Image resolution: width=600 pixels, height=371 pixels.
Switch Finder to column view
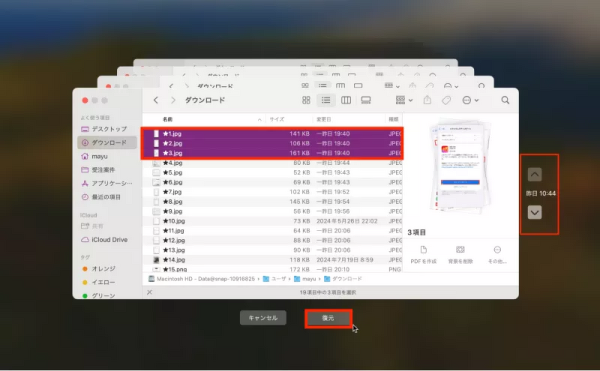pyautogui.click(x=346, y=100)
